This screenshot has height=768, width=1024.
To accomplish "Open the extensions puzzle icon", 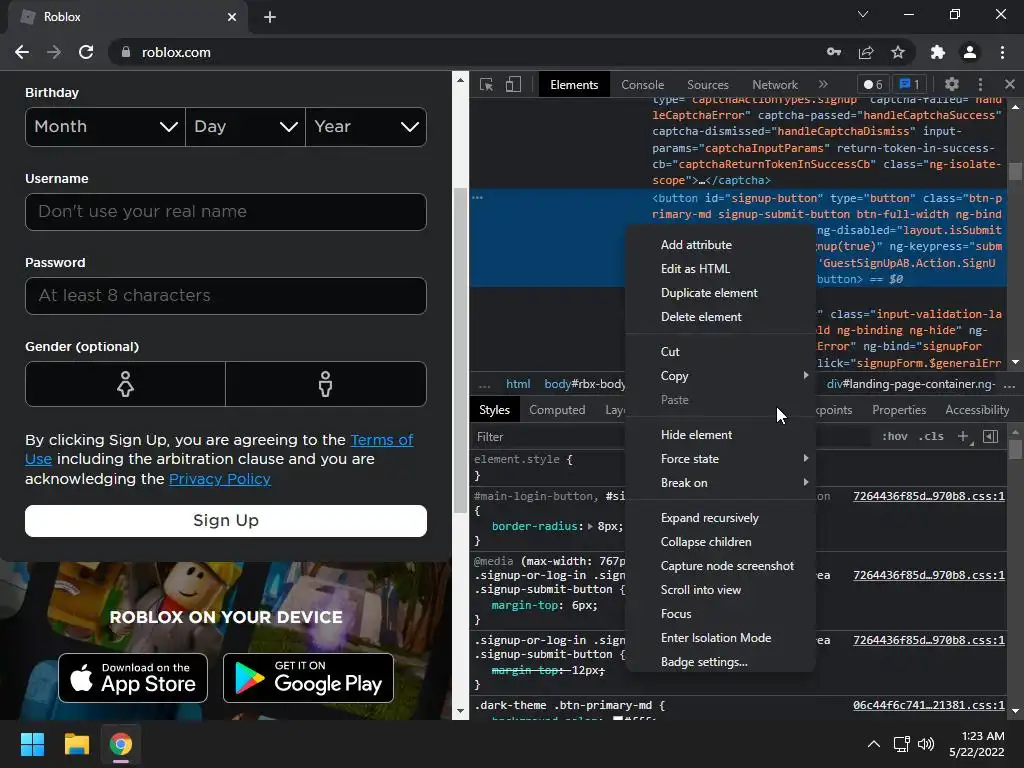I will click(x=938, y=52).
